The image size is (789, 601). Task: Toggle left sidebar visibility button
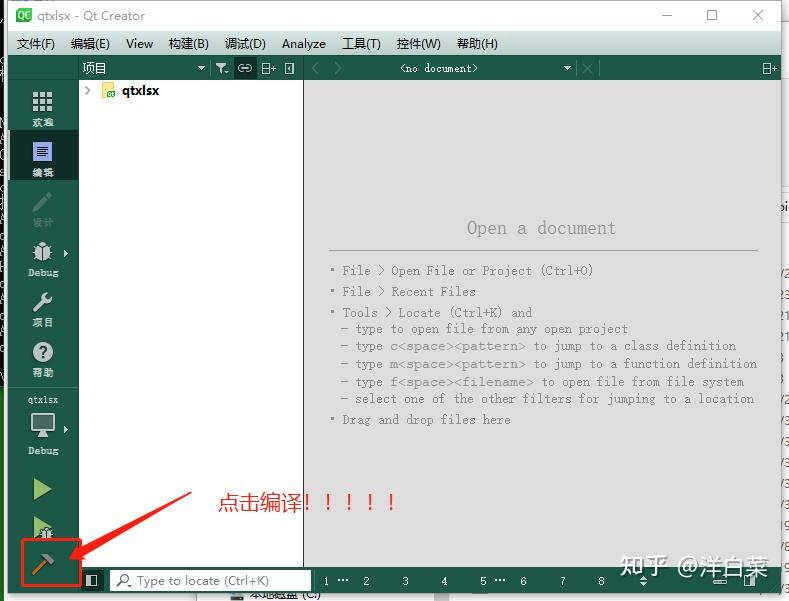(x=92, y=580)
